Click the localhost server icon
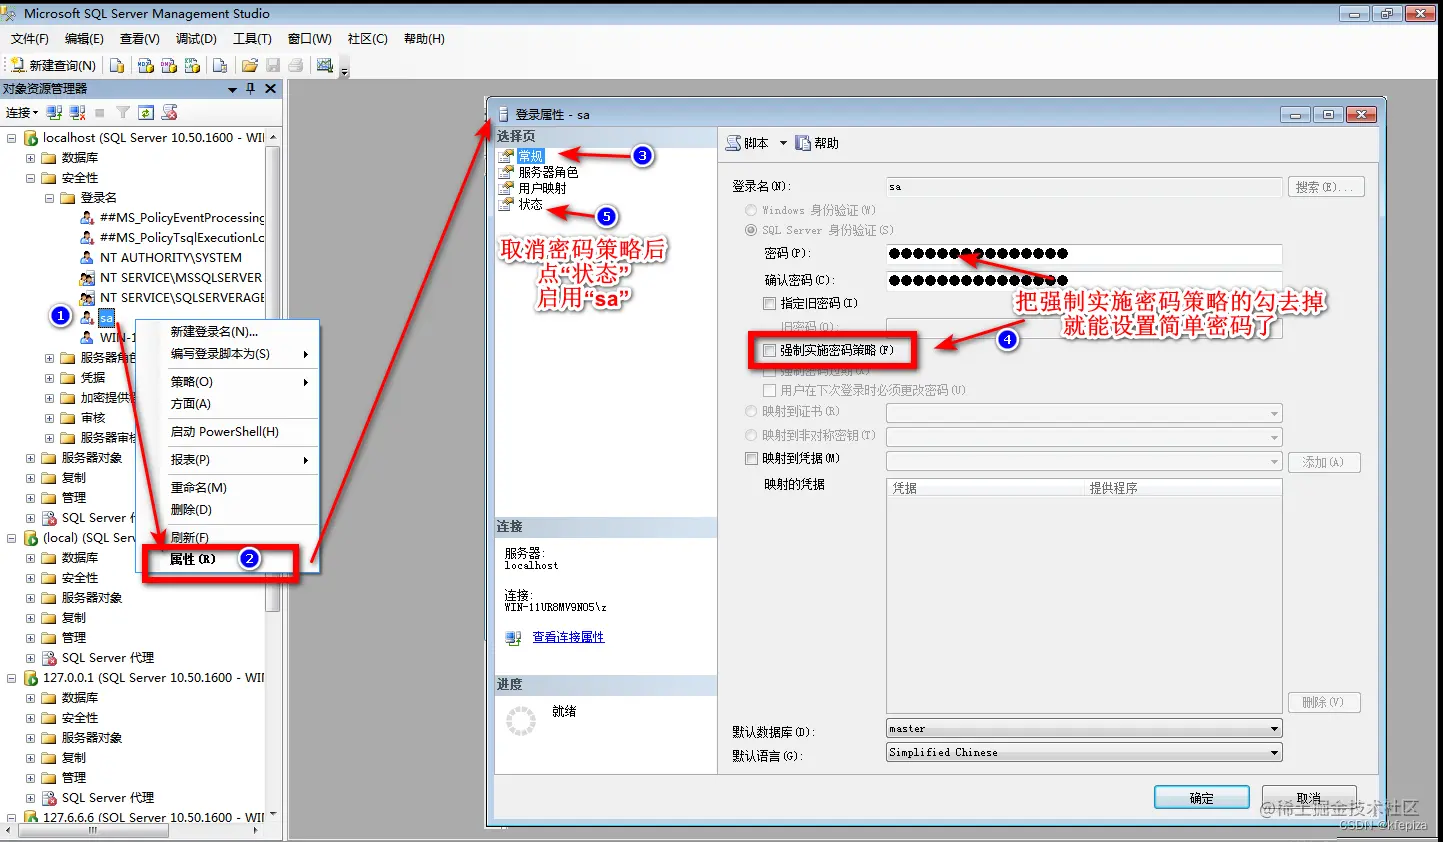Viewport: 1443px width, 842px height. 31,138
